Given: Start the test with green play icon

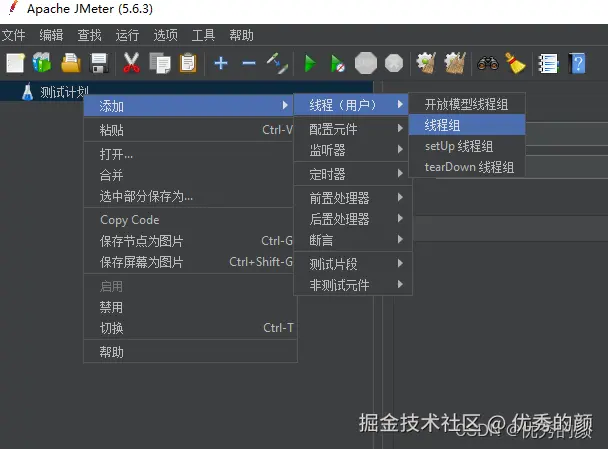Looking at the screenshot, I should click(x=310, y=63).
